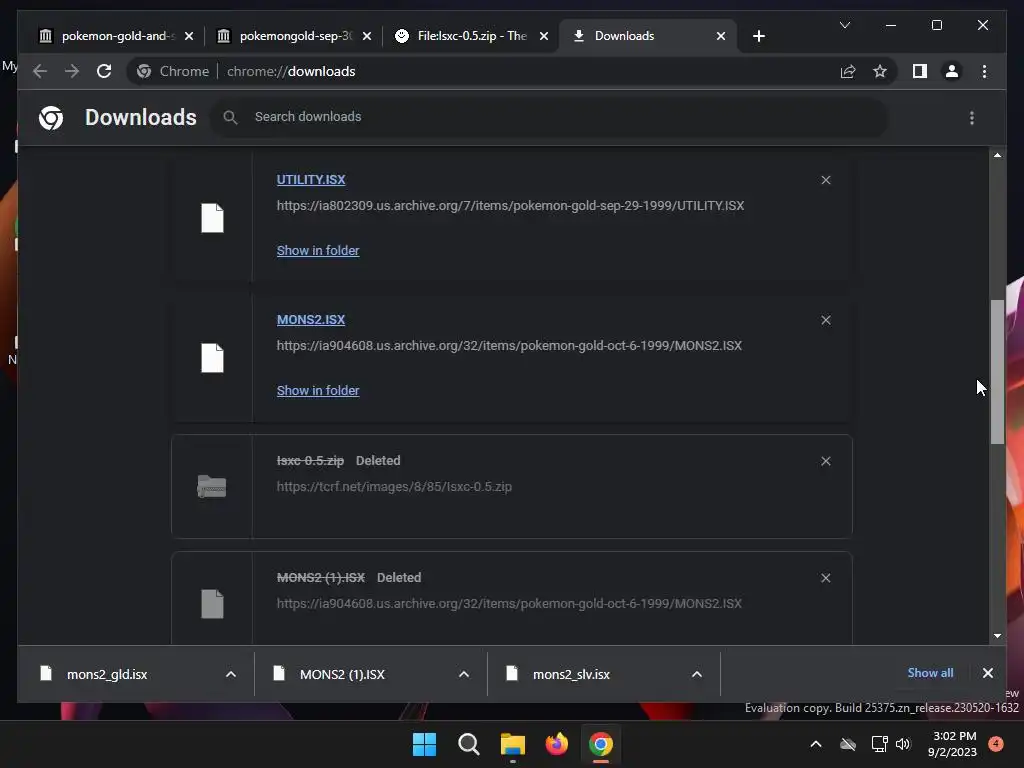The width and height of the screenshot is (1024, 768).
Task: Click the MONS2.ISX file icon
Action: pyautogui.click(x=212, y=358)
